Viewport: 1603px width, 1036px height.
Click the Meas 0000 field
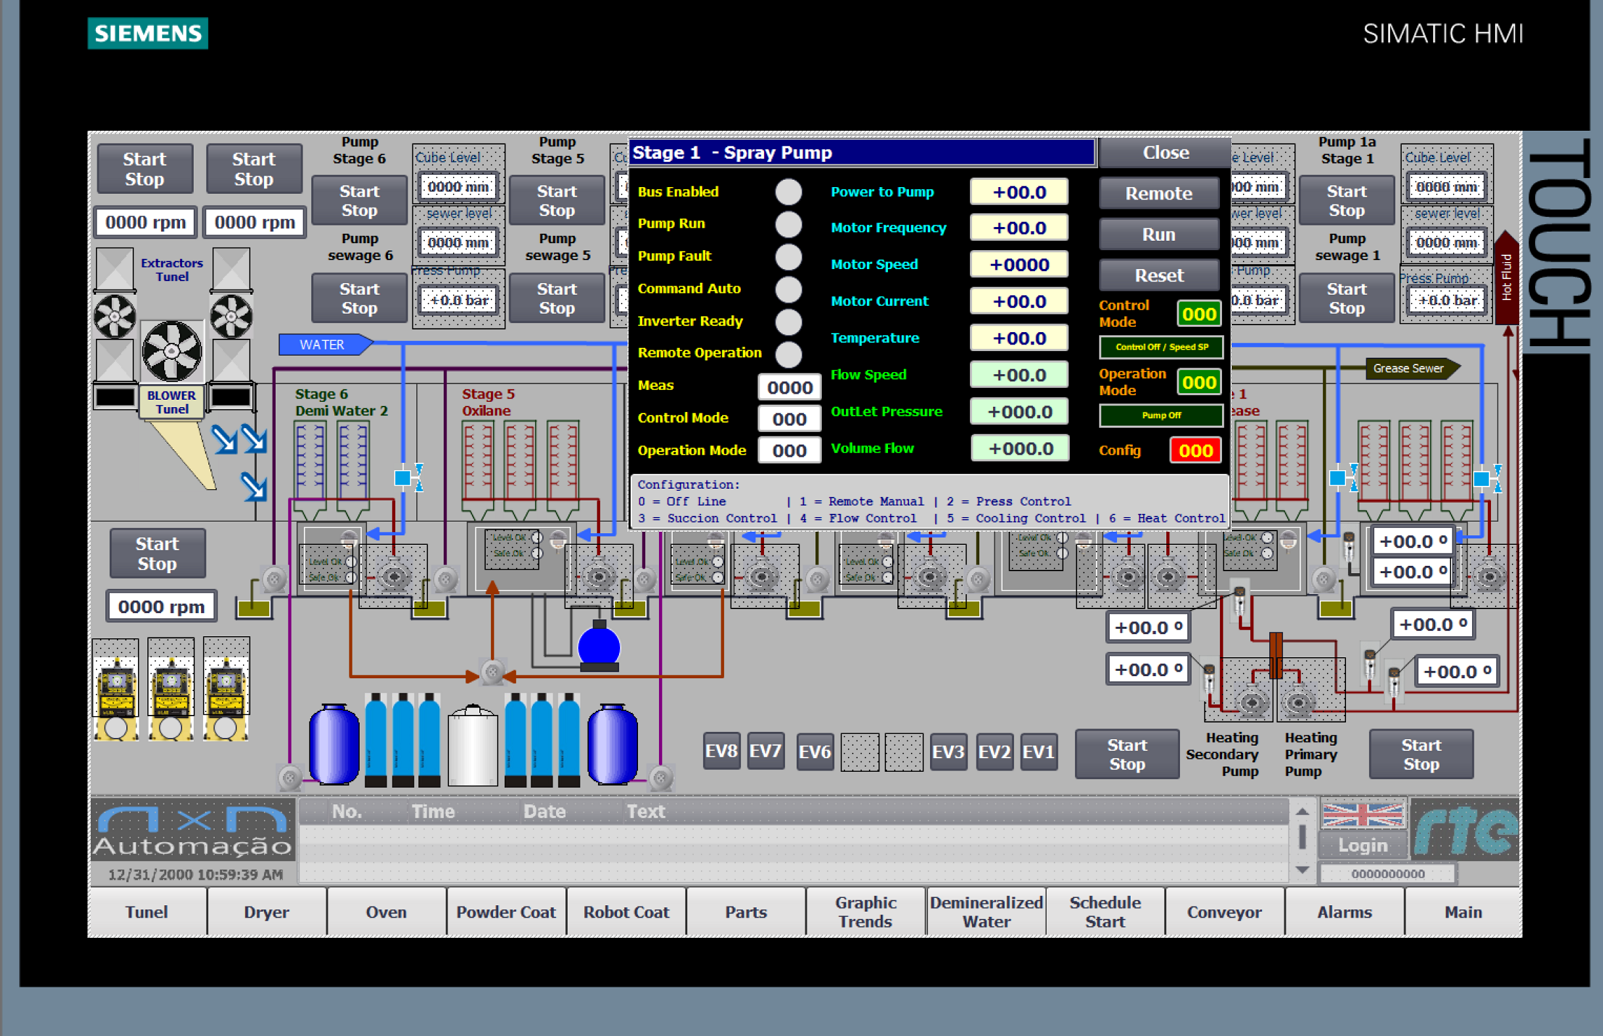pos(789,387)
